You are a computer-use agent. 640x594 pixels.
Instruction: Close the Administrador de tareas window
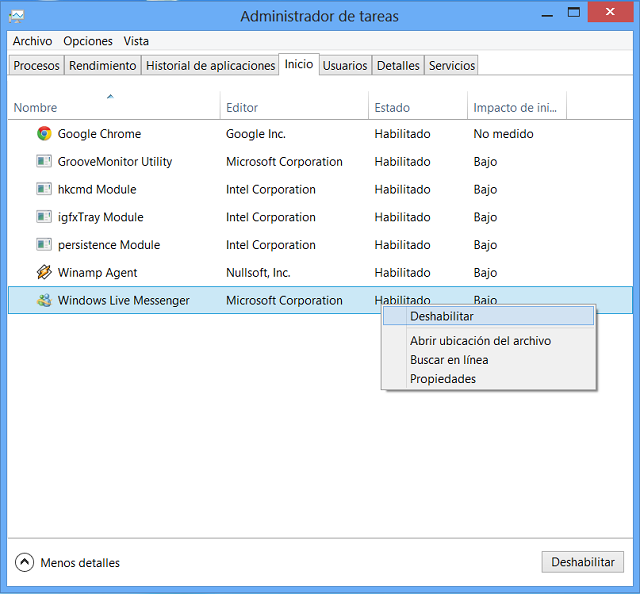[x=610, y=13]
